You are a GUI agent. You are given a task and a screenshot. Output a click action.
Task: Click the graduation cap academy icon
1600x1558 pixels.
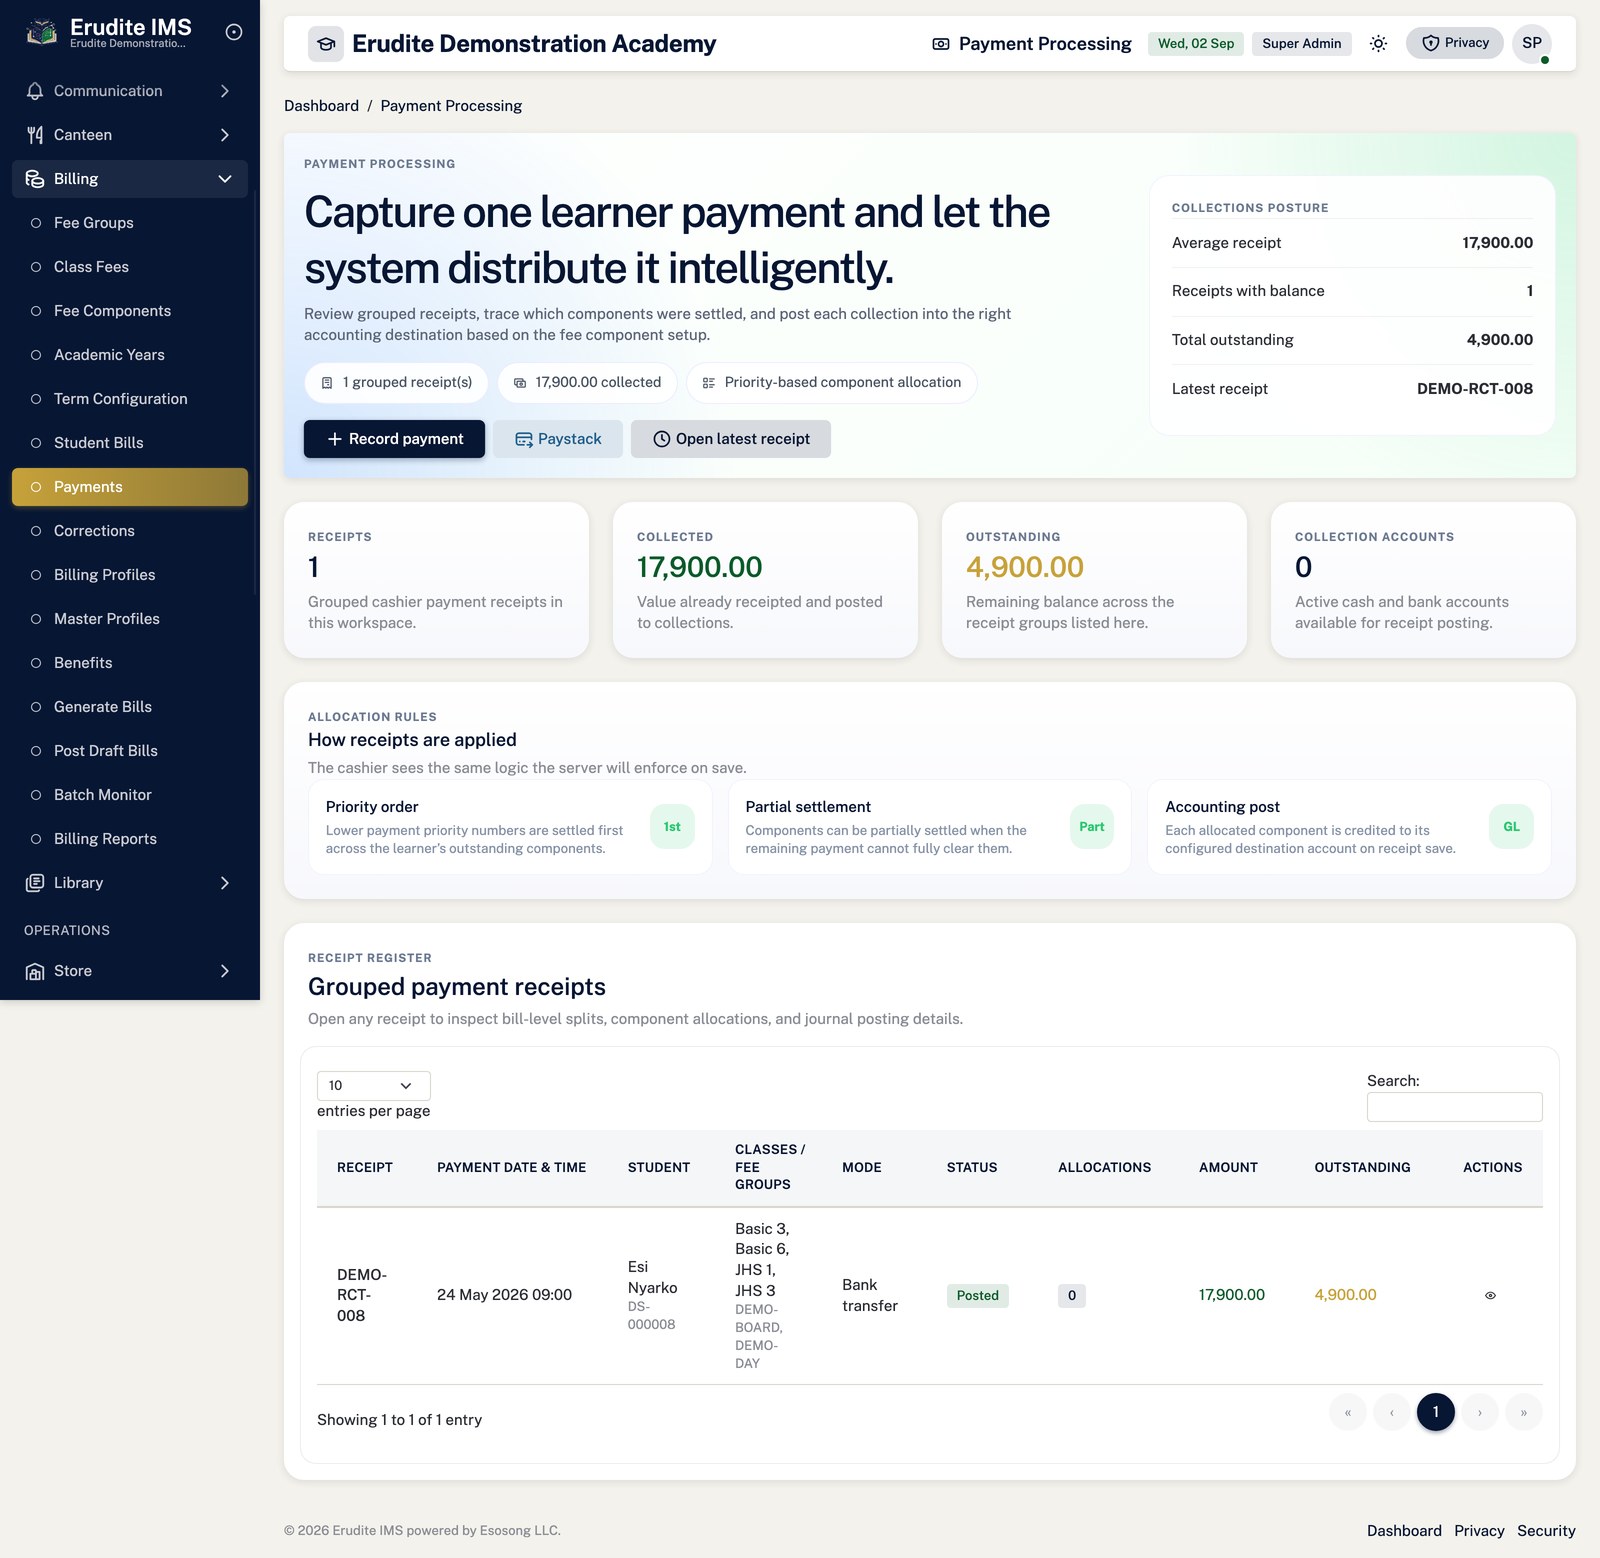pyautogui.click(x=326, y=44)
